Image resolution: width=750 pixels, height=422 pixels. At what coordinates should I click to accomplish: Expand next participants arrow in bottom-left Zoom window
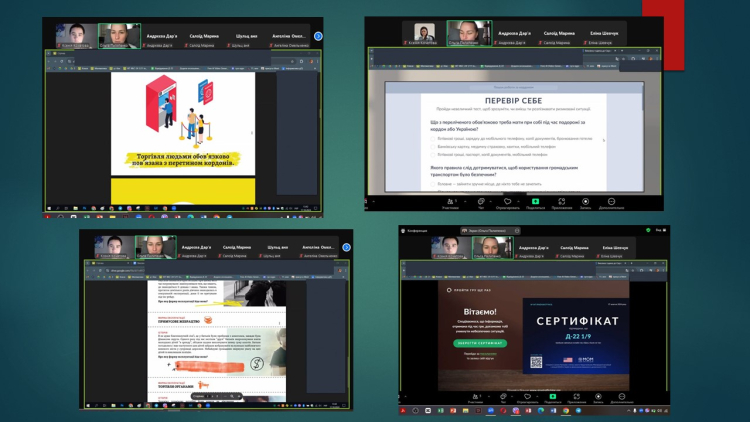[x=346, y=247]
